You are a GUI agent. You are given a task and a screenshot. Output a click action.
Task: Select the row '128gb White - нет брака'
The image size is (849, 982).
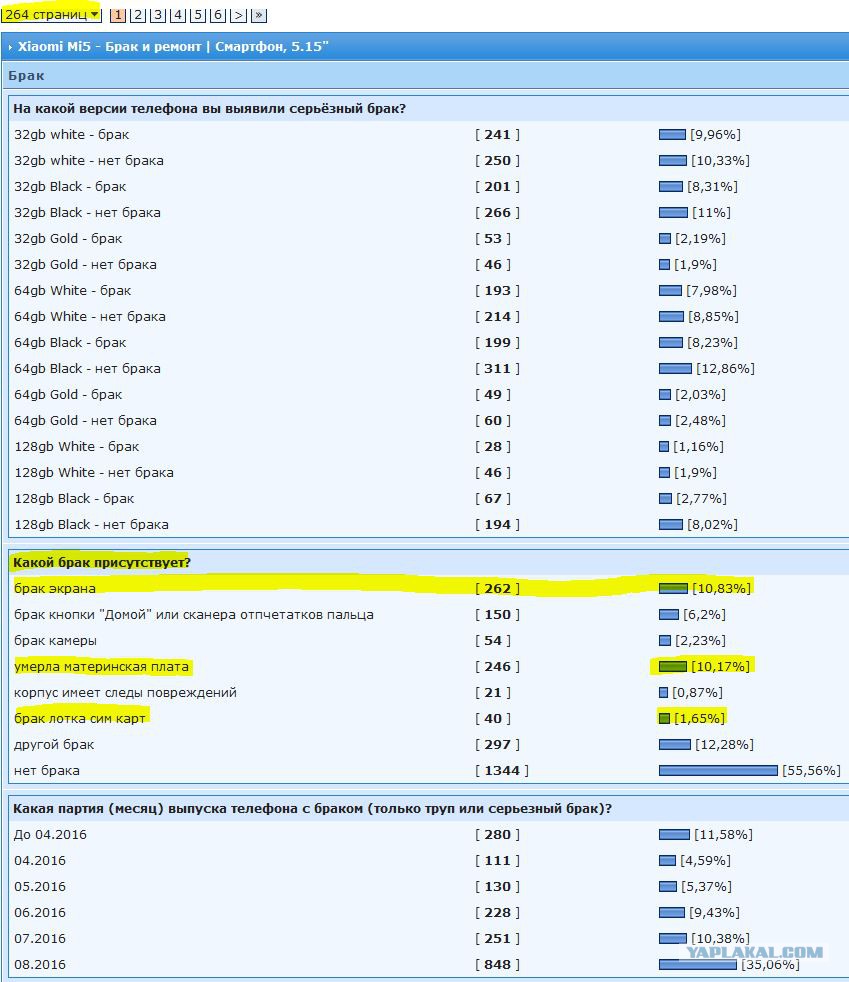click(428, 472)
